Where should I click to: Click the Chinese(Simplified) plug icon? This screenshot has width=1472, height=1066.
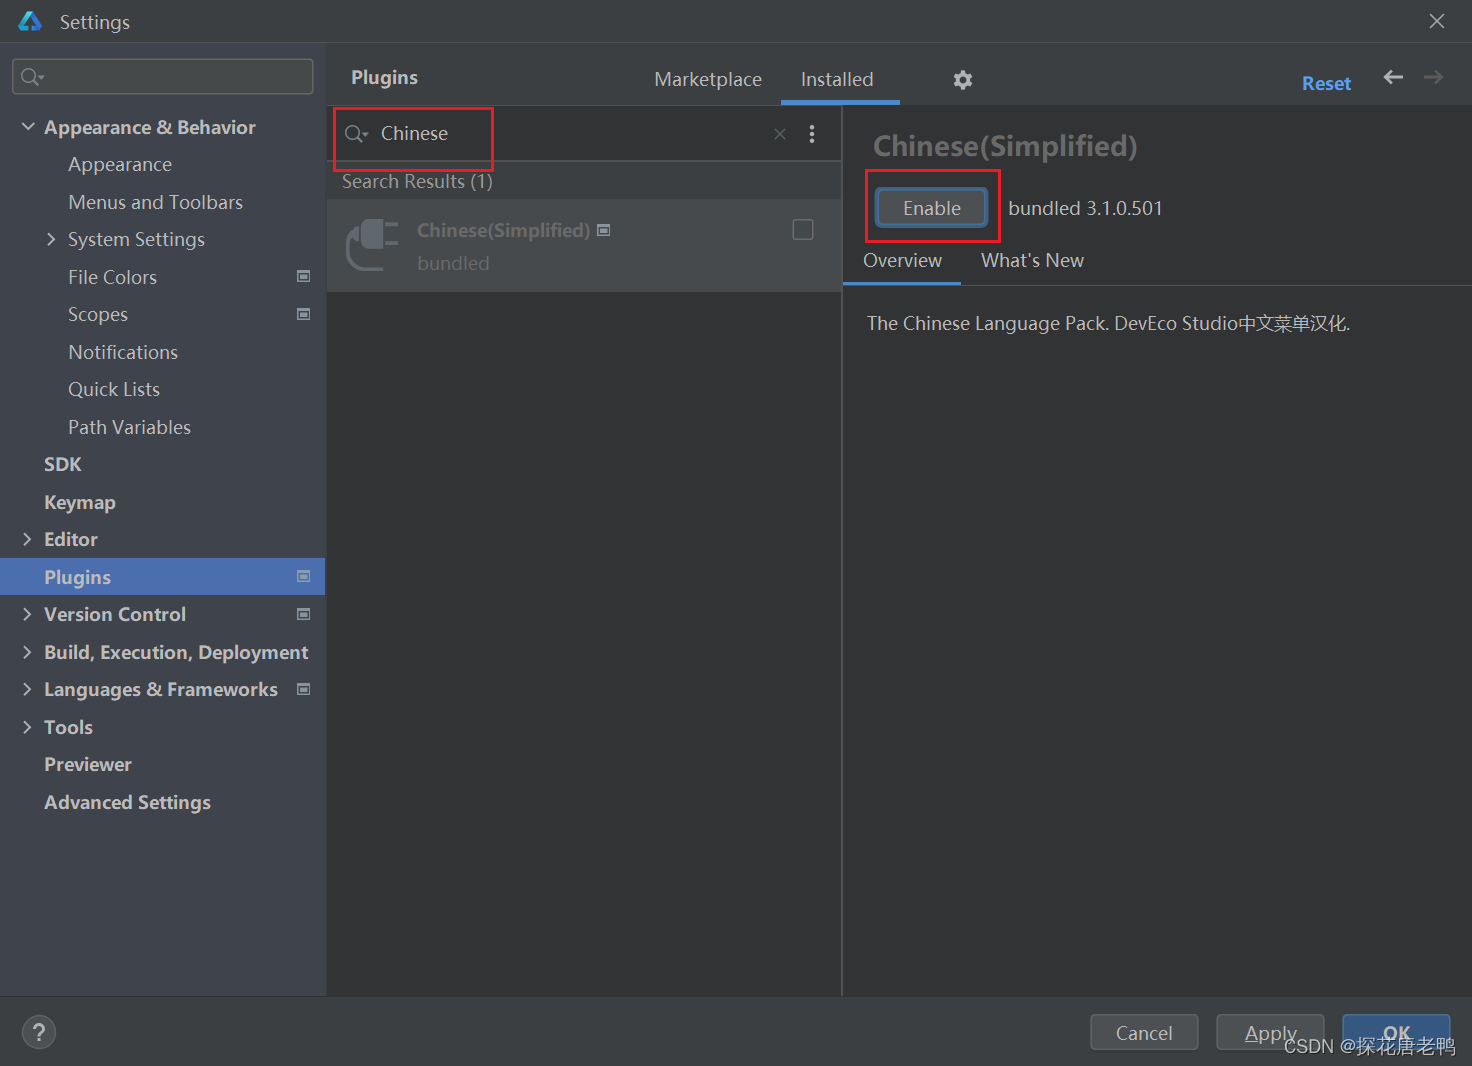click(372, 245)
